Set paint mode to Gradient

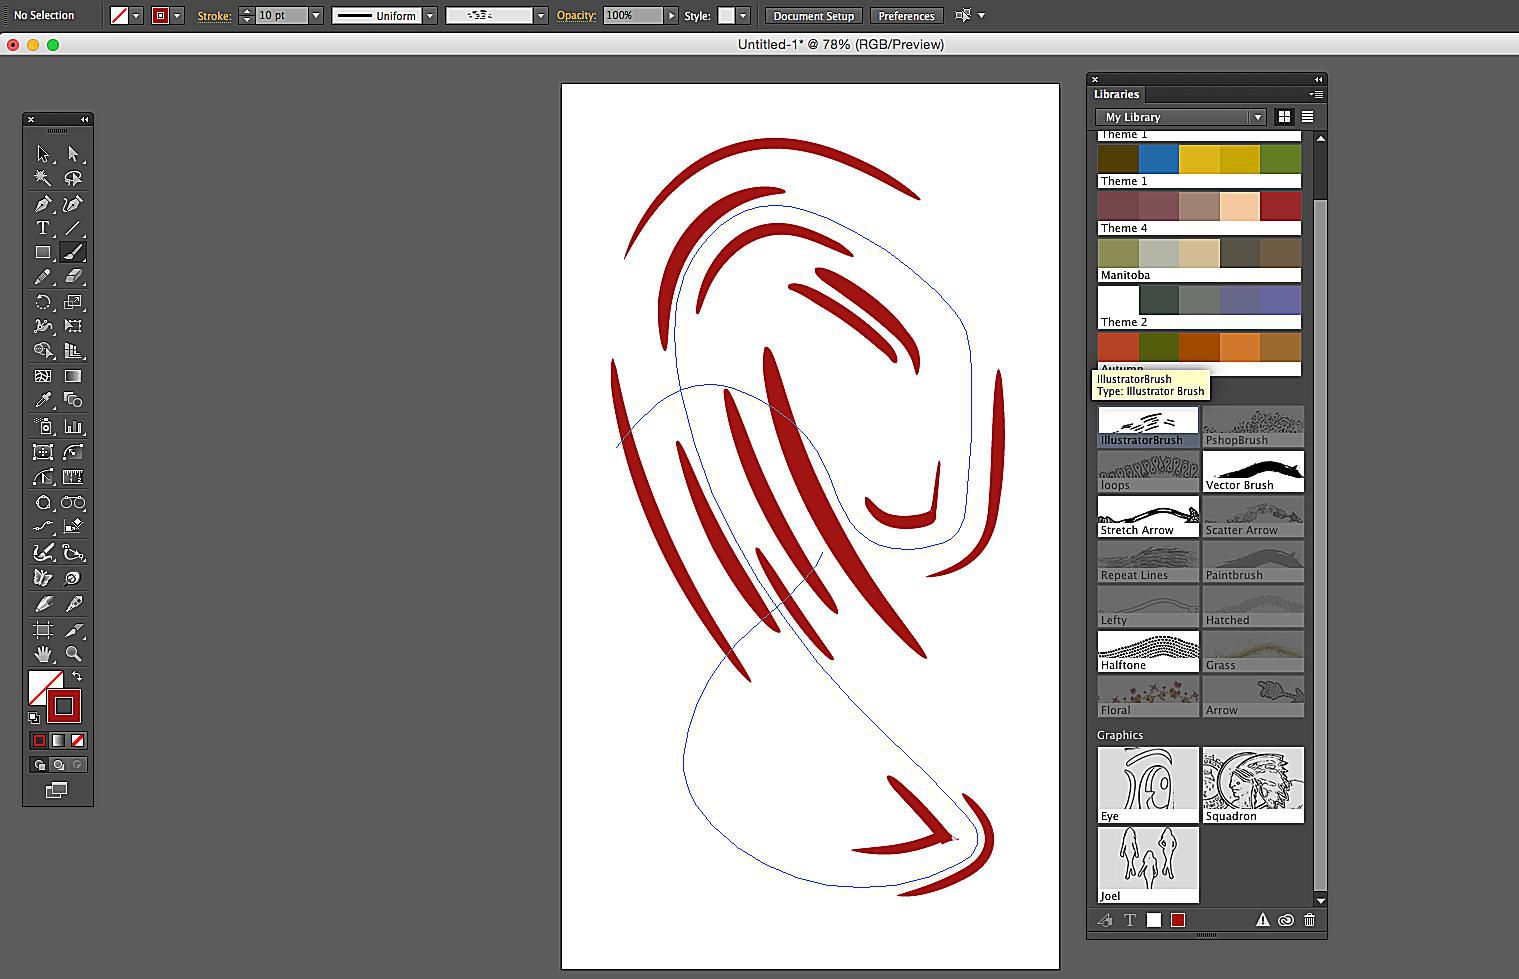(x=58, y=740)
